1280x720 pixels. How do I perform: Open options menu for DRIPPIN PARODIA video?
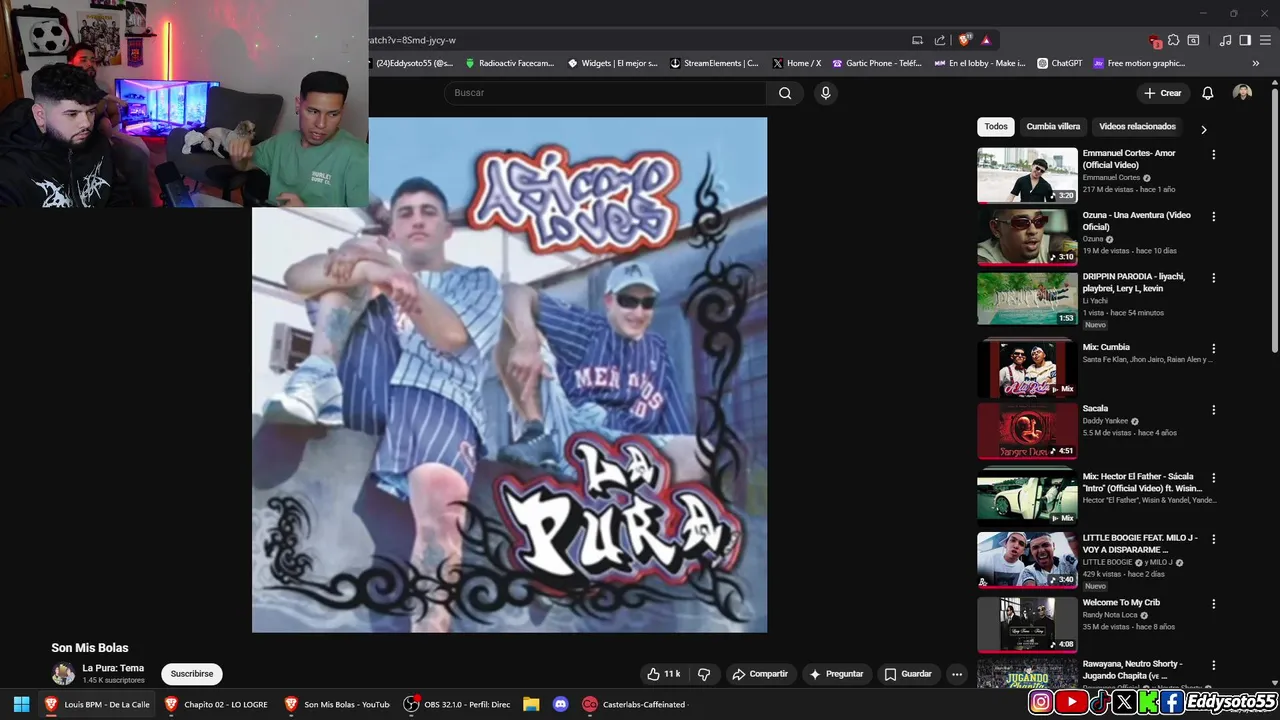click(1214, 278)
